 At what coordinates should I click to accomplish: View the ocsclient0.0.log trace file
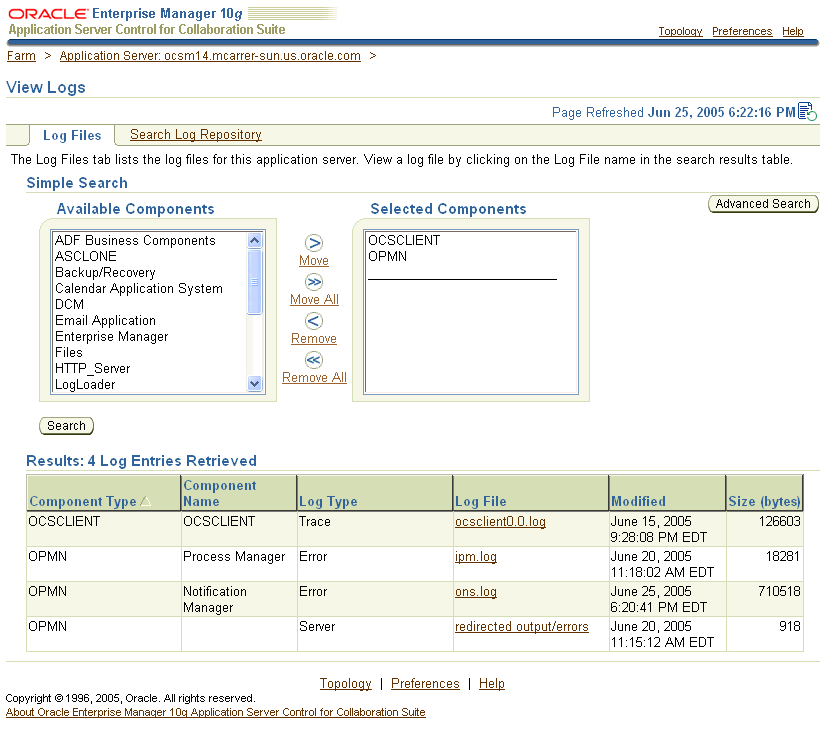tap(500, 521)
